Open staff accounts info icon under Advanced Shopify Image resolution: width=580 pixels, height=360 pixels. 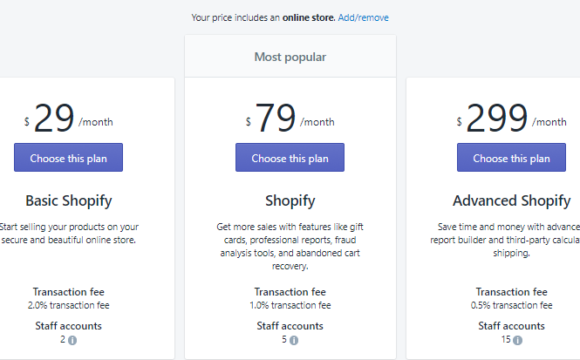click(518, 340)
